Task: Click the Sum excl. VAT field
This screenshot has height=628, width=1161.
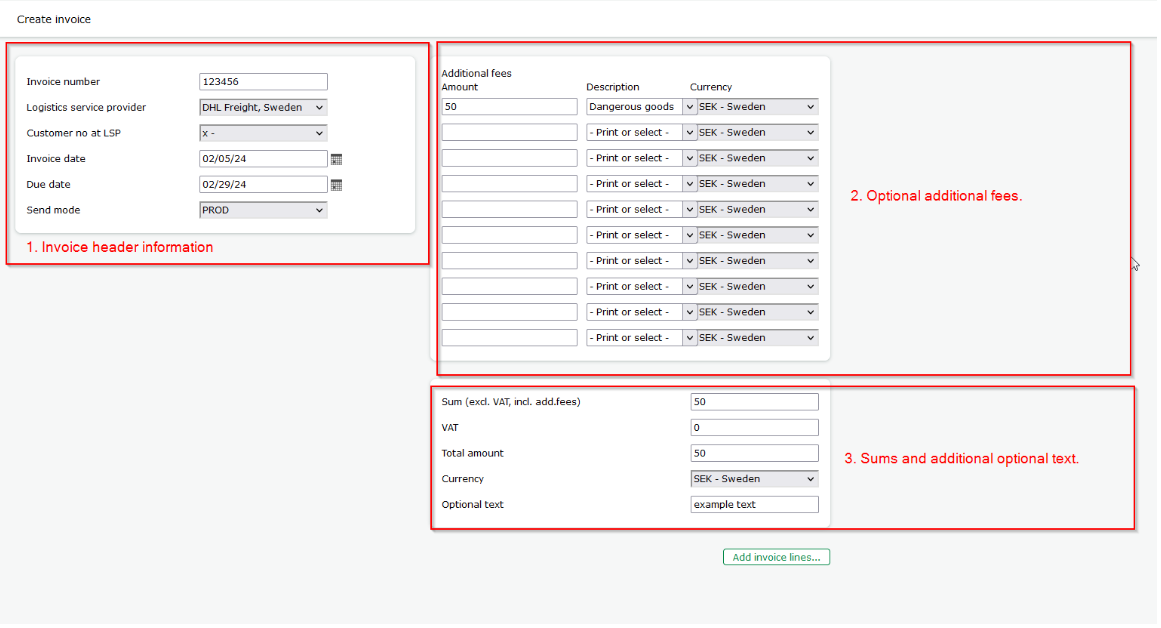Action: click(x=754, y=402)
